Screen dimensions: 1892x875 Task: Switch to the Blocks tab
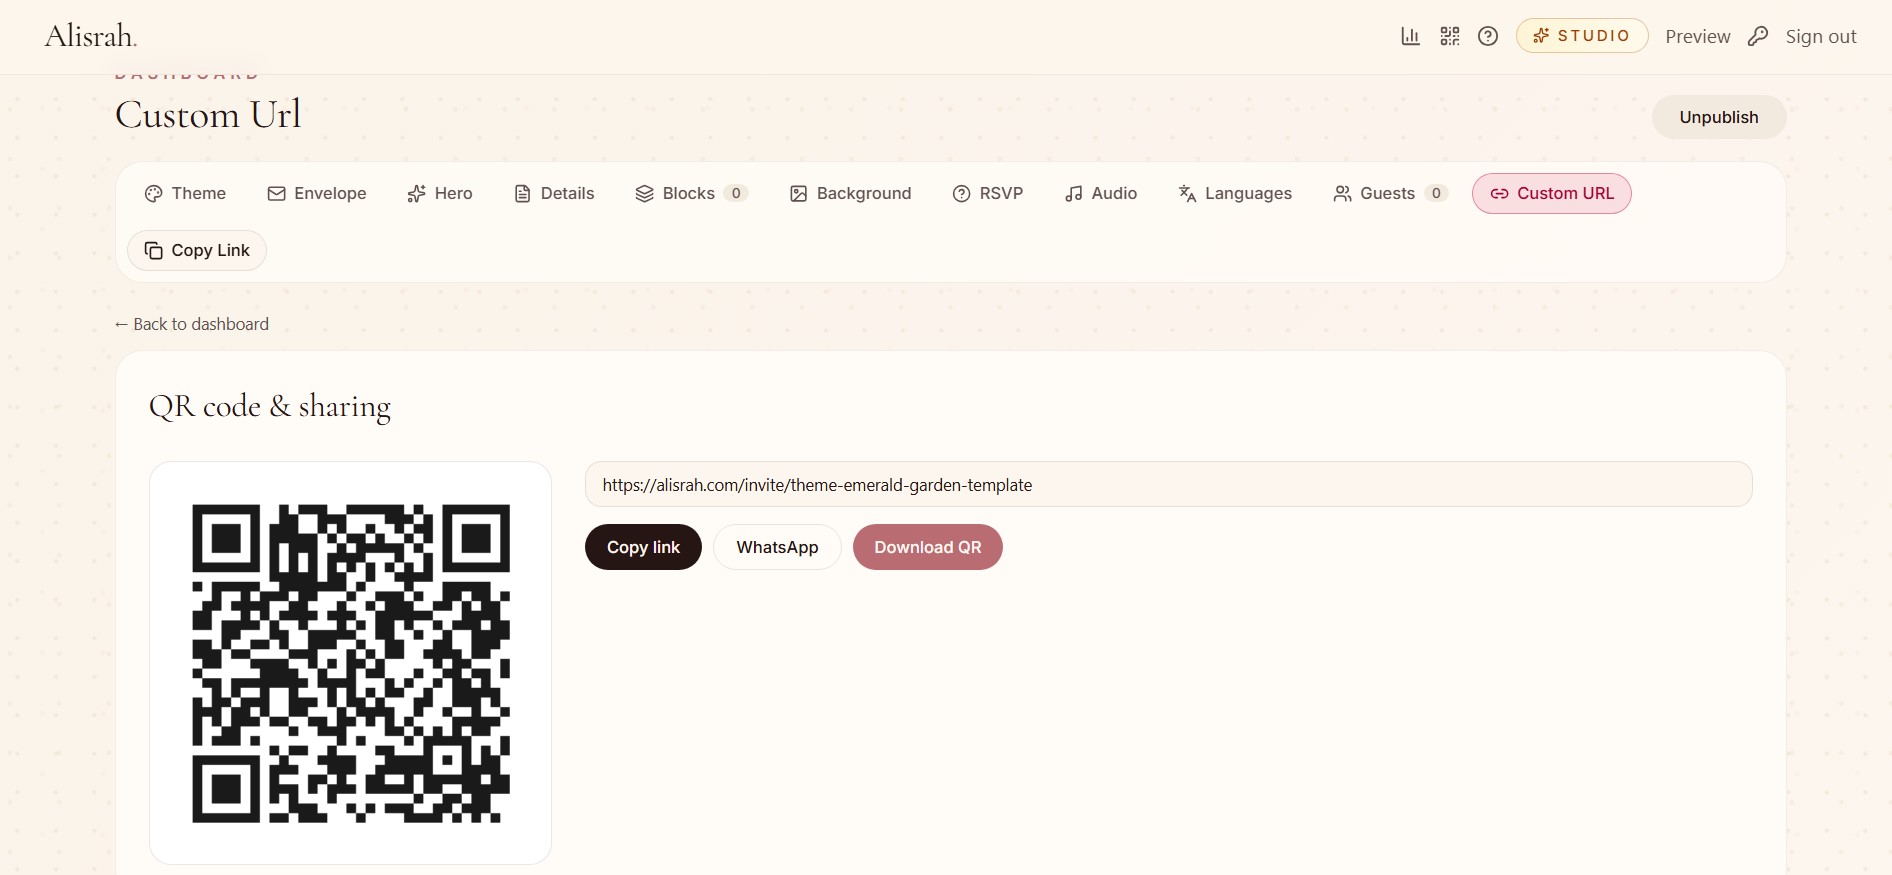[692, 193]
